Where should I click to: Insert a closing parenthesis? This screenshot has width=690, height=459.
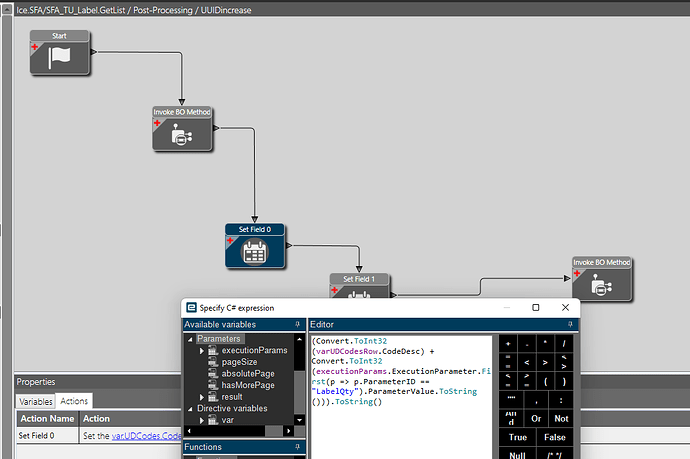(564, 381)
